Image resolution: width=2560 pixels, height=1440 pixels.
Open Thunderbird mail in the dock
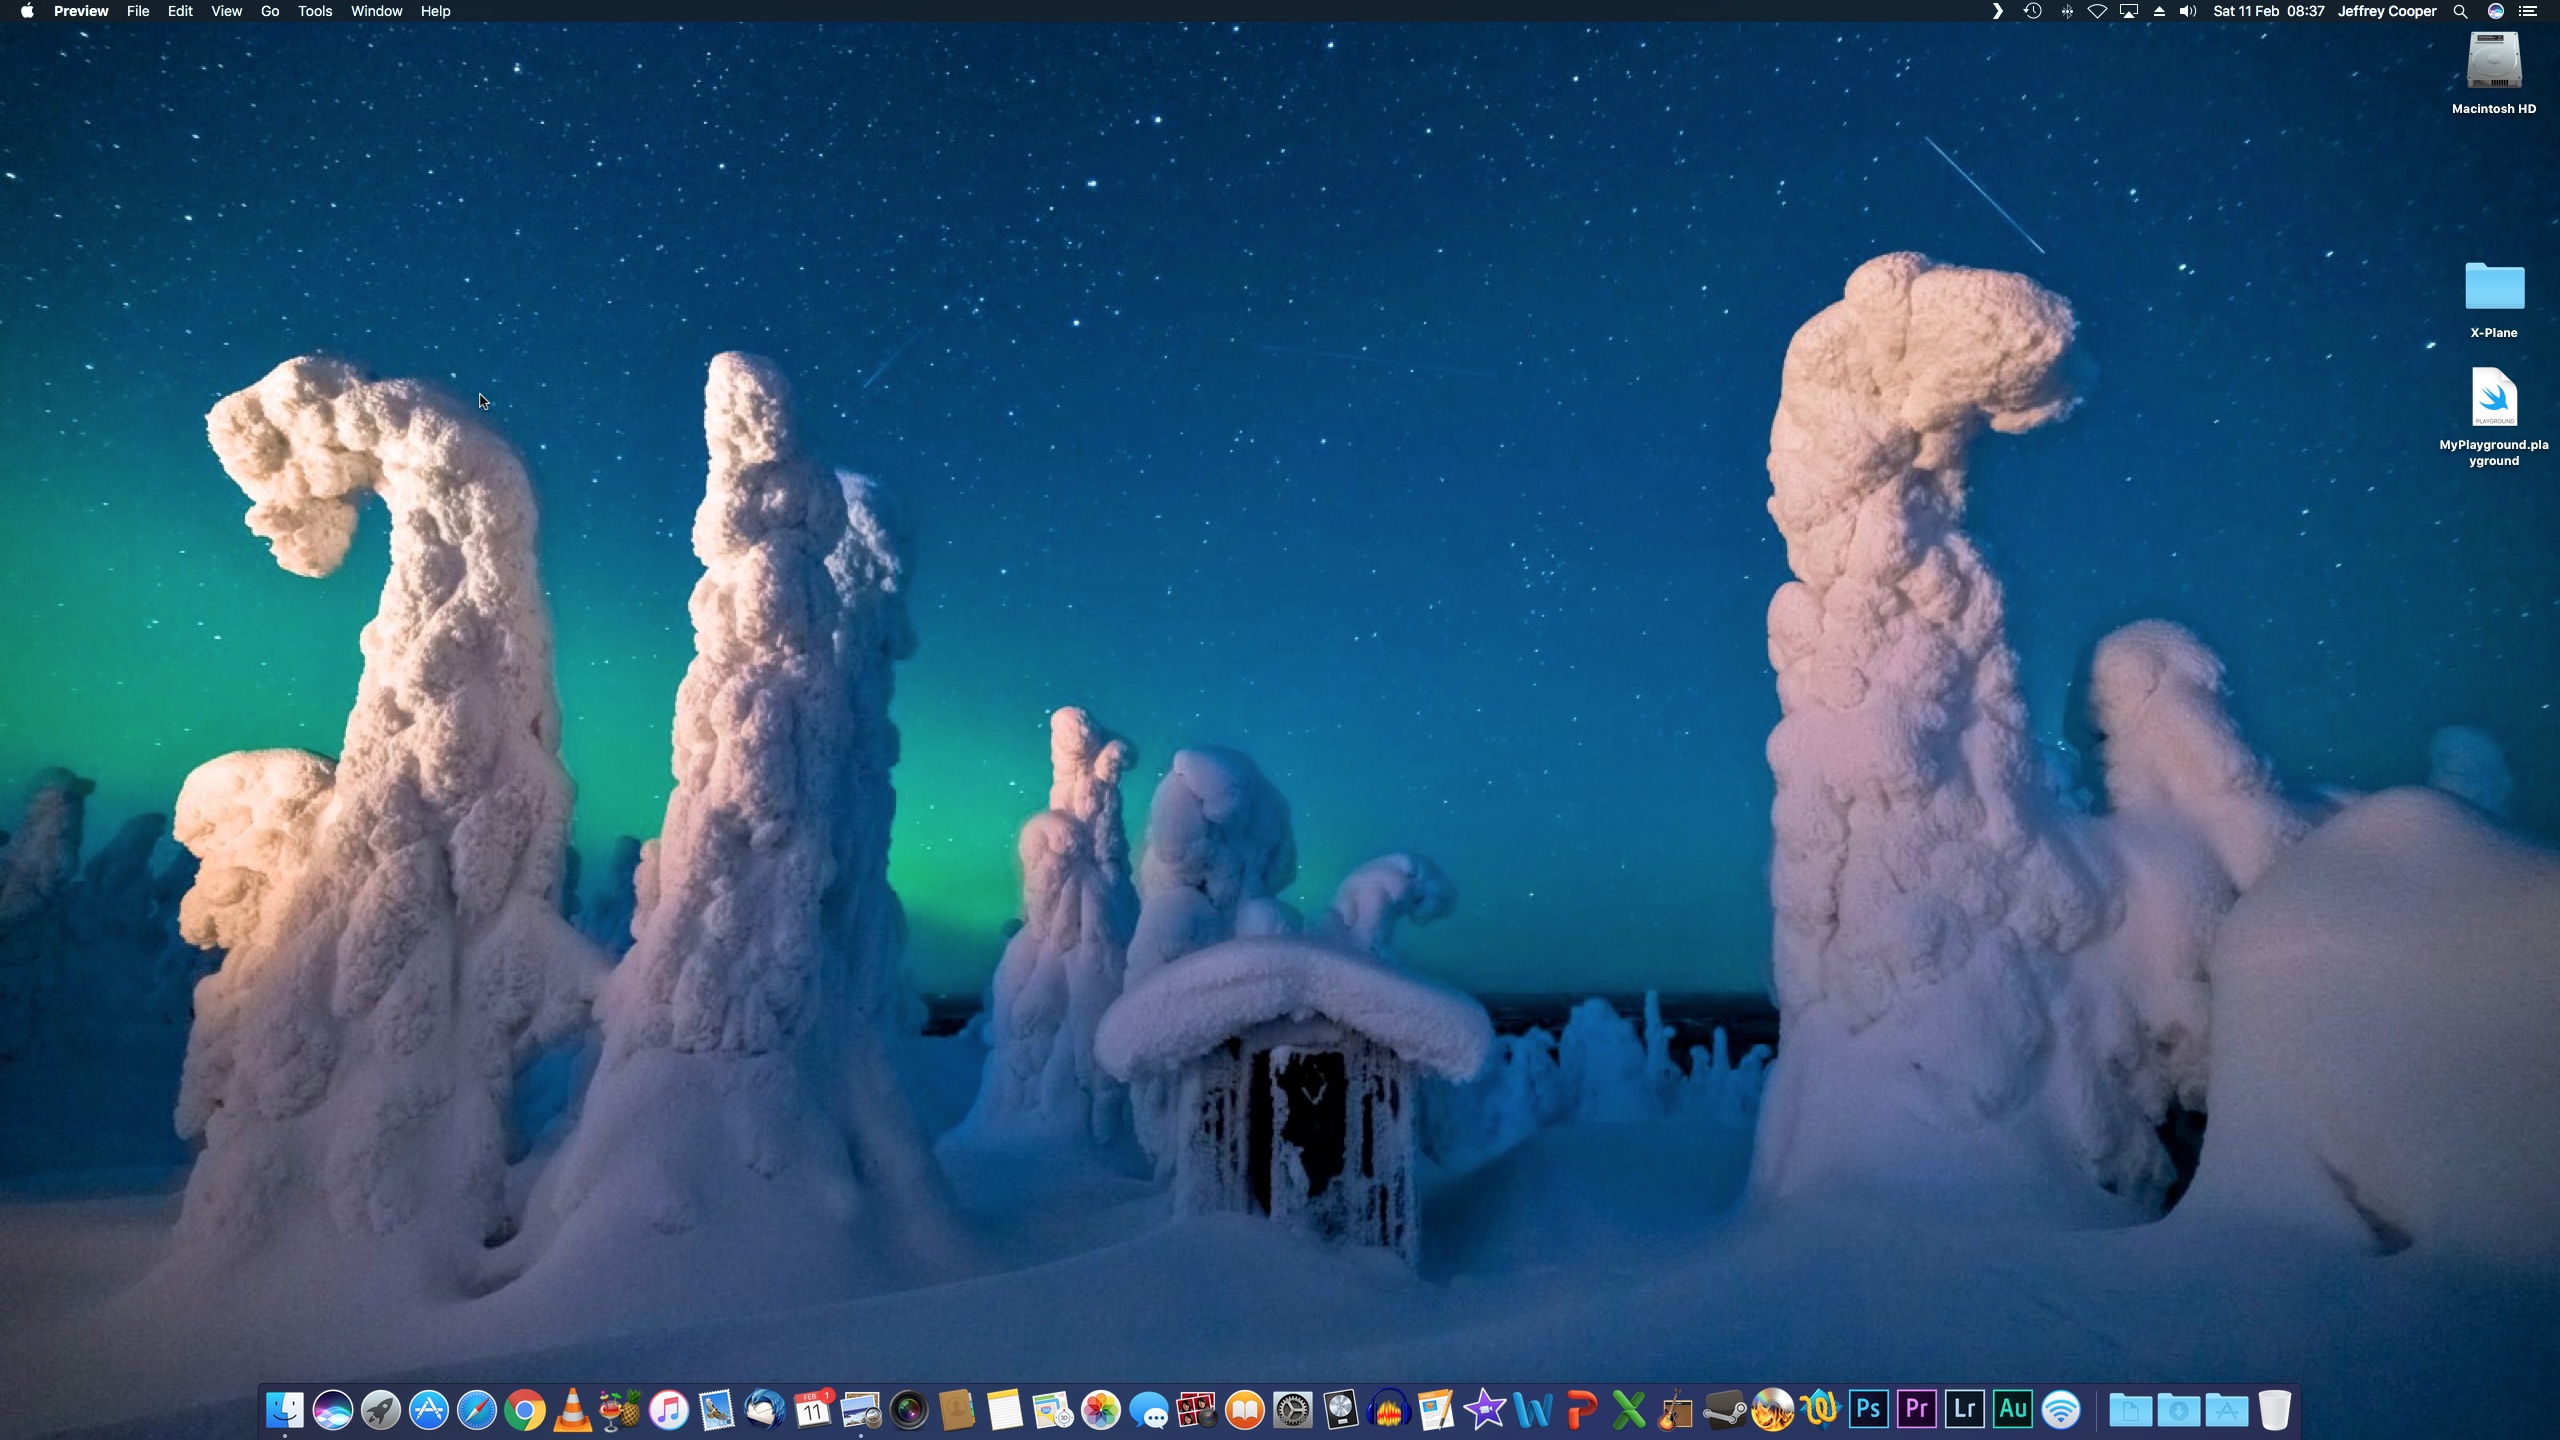765,1410
